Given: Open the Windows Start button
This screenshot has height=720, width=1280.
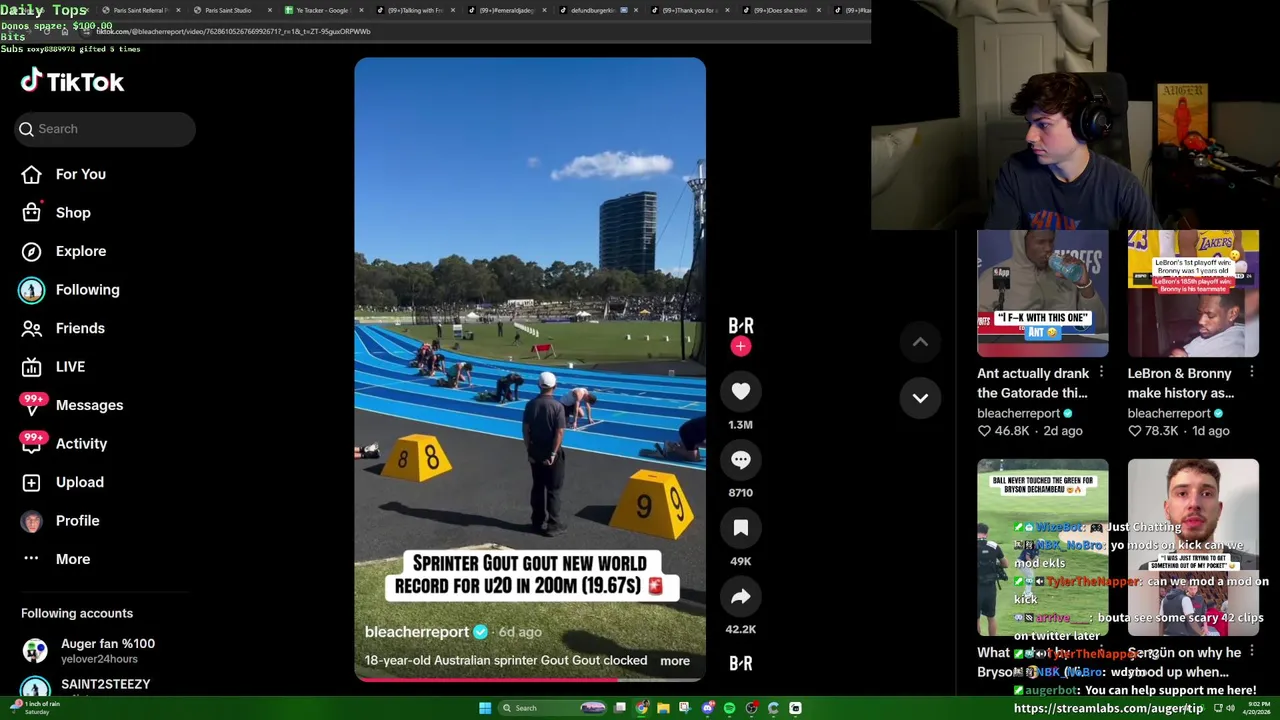Looking at the screenshot, I should coord(485,708).
